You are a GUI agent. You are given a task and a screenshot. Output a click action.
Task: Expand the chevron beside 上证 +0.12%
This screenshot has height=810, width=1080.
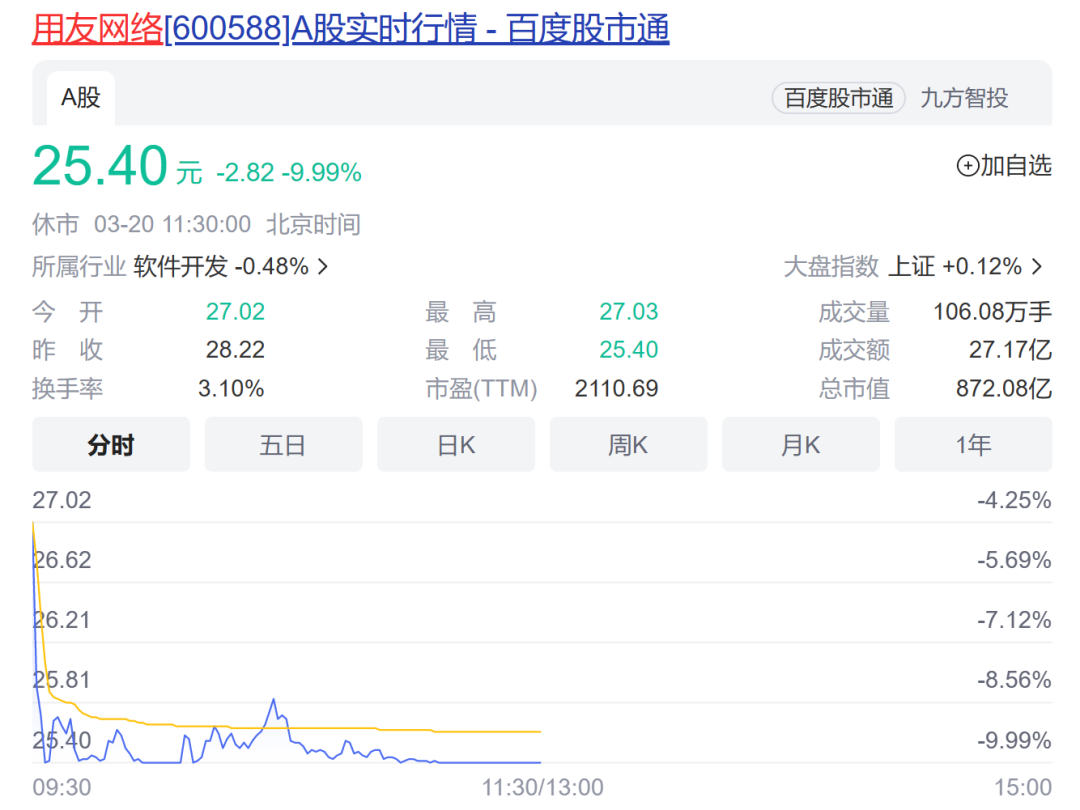tap(1037, 267)
